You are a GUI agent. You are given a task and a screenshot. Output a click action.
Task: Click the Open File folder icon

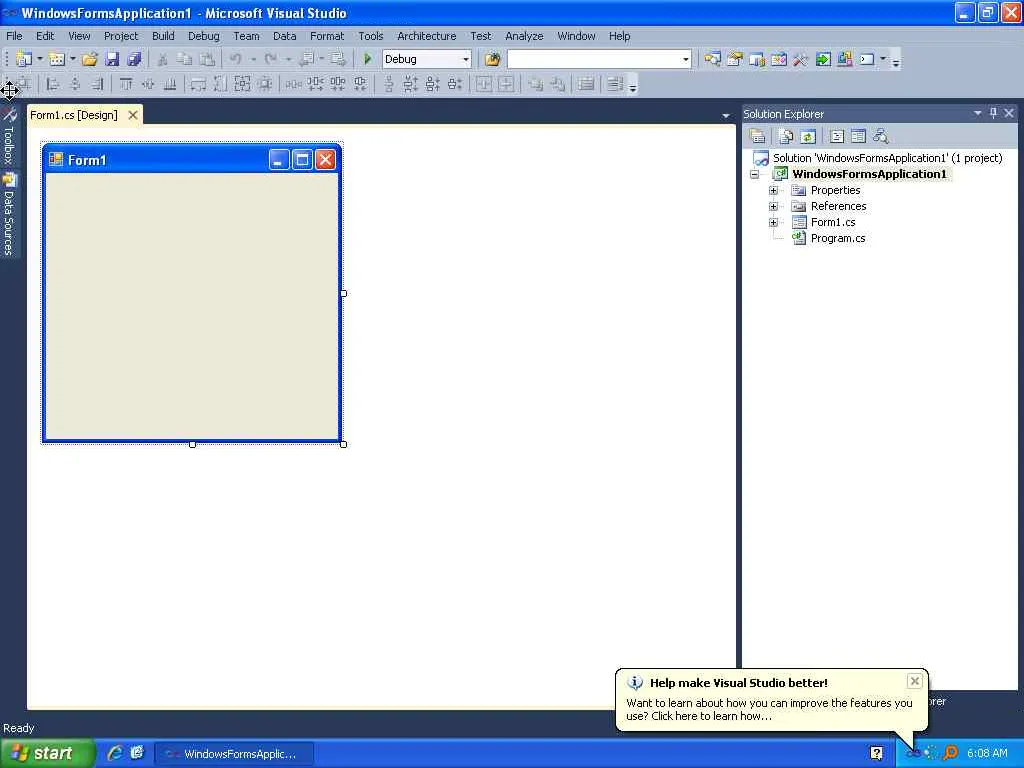pos(89,59)
